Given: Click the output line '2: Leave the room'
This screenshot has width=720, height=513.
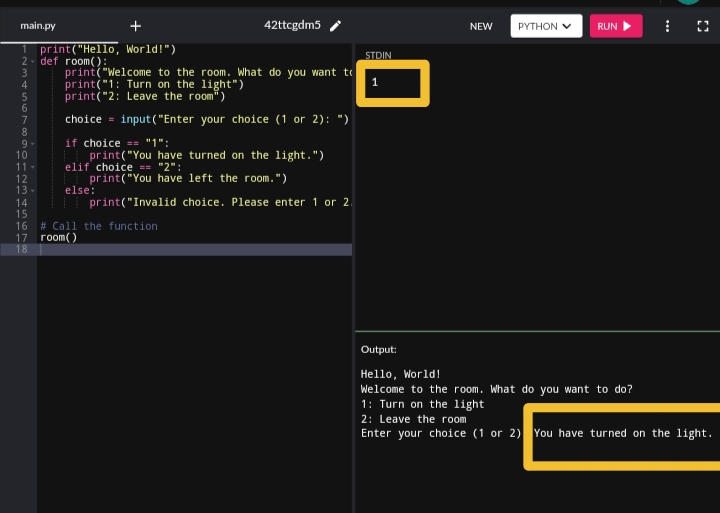Looking at the screenshot, I should [413, 419].
